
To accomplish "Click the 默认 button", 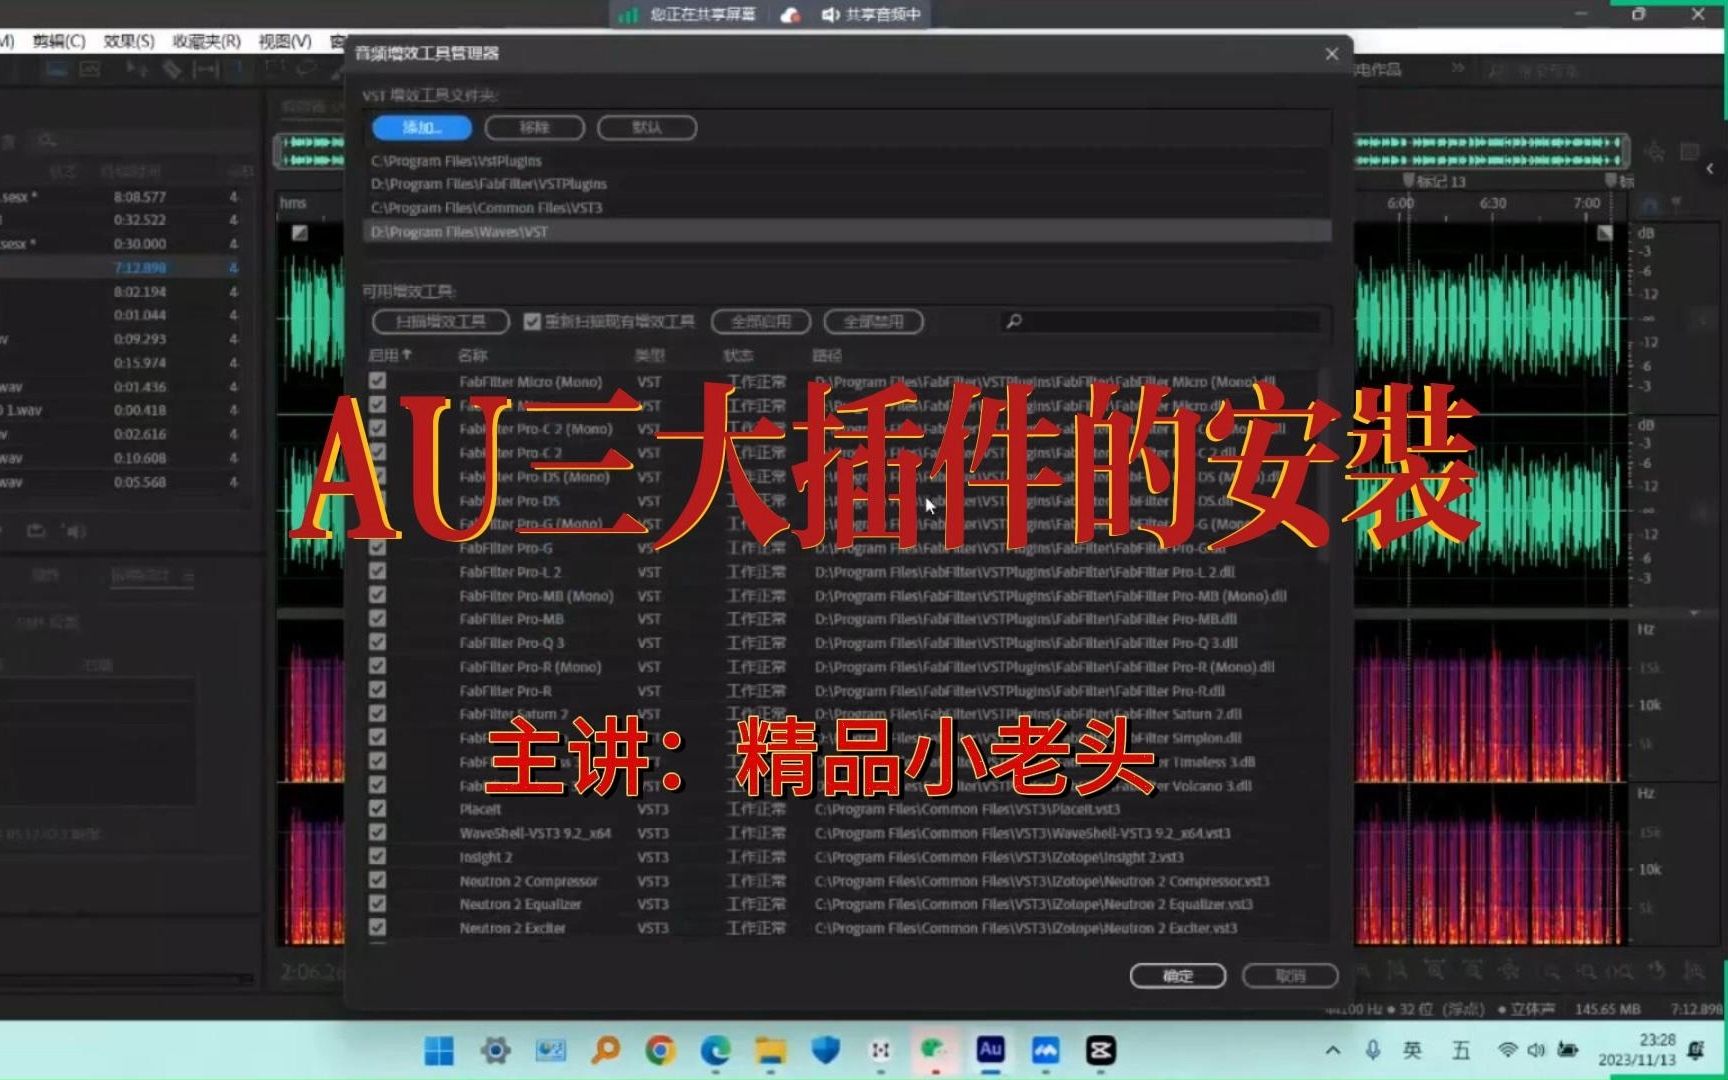I will pyautogui.click(x=647, y=128).
